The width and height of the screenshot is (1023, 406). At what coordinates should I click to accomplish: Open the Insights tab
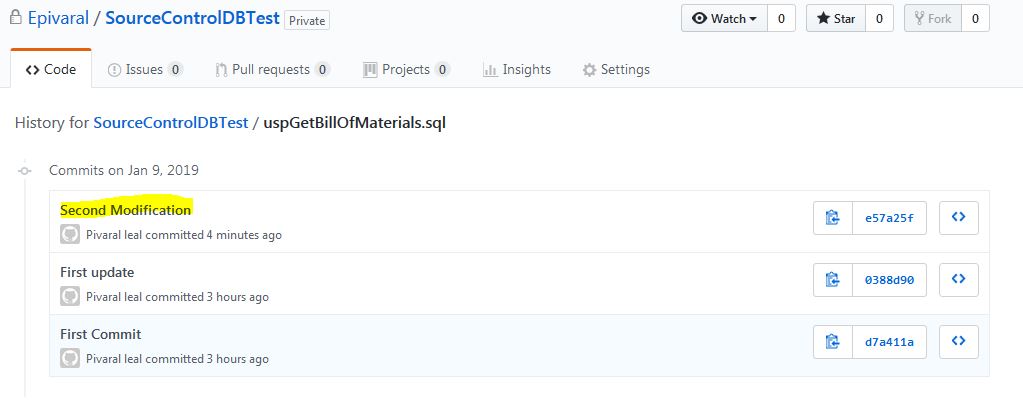517,69
